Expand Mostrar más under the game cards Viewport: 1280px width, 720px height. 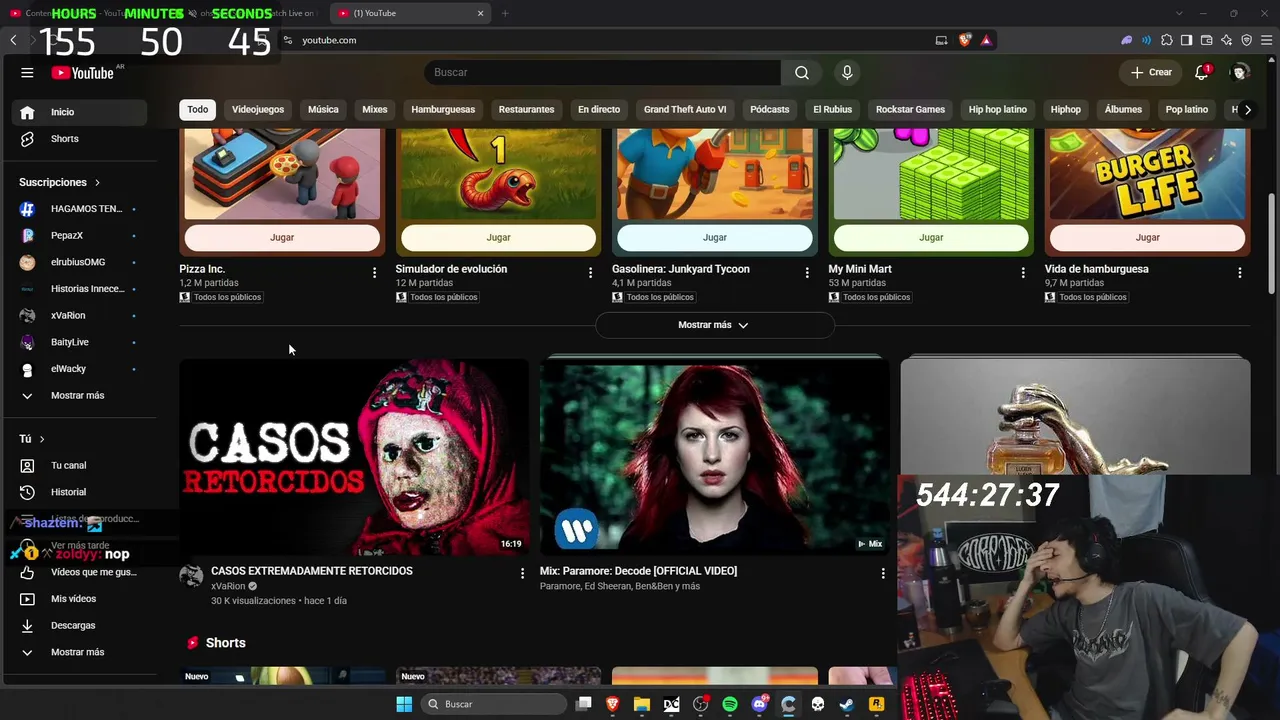[714, 325]
